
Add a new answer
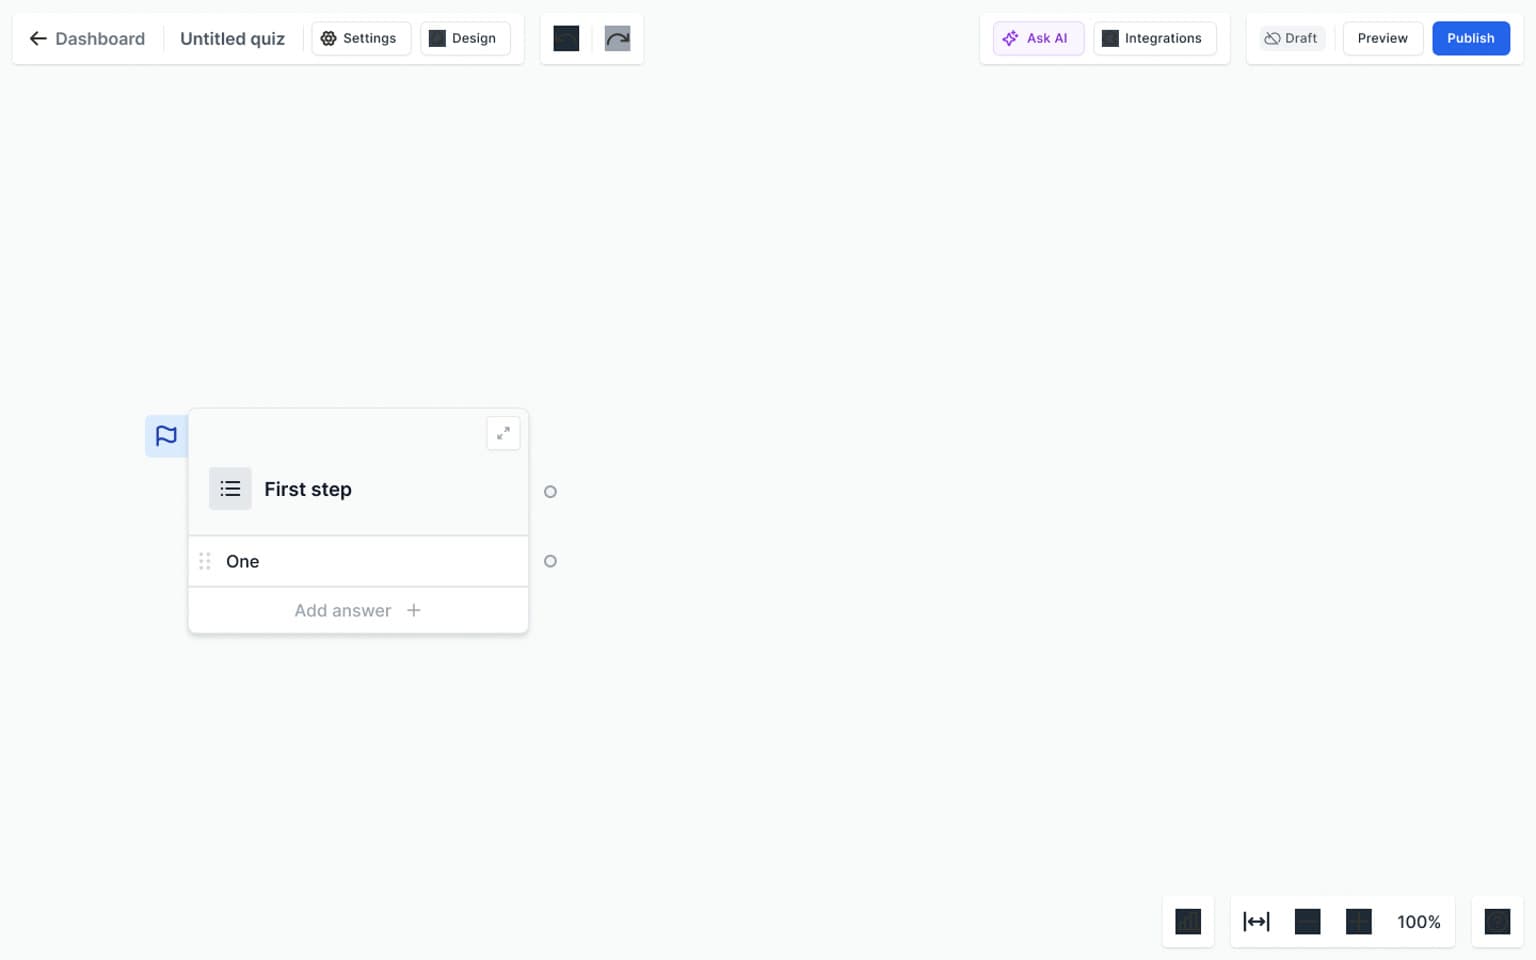[358, 610]
